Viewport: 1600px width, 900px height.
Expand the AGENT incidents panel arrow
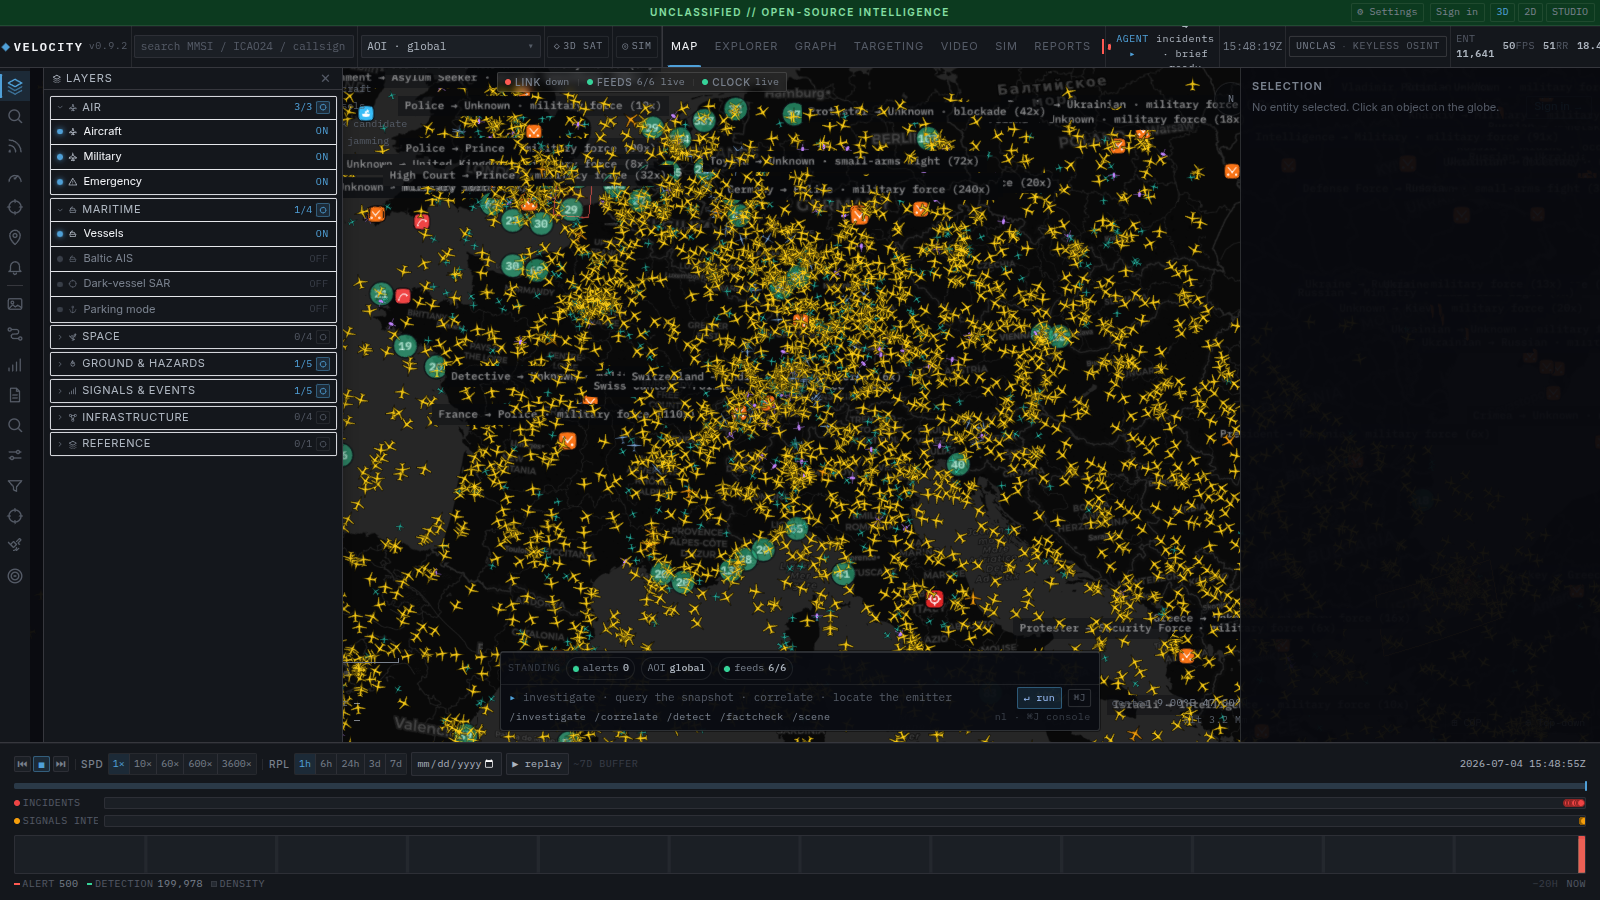pyautogui.click(x=1132, y=54)
